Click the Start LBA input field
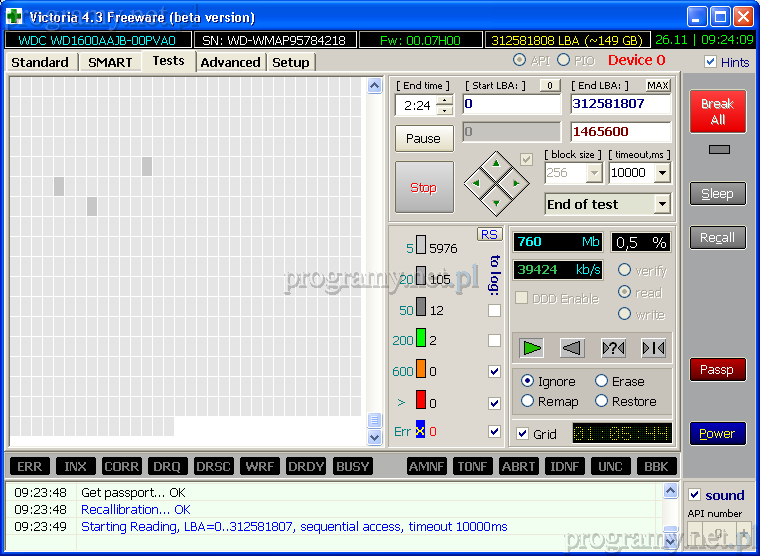Image resolution: width=760 pixels, height=556 pixels. [x=511, y=104]
